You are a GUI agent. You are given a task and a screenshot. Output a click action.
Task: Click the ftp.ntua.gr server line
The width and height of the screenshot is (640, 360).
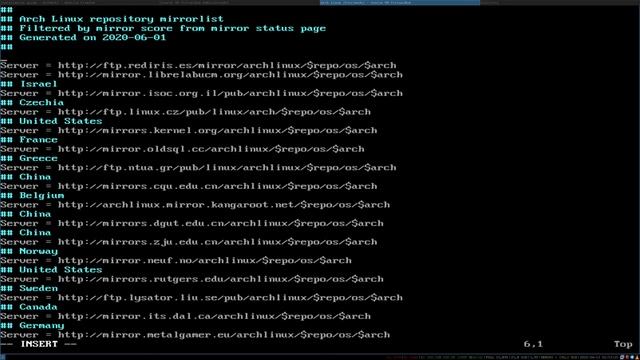pos(198,168)
